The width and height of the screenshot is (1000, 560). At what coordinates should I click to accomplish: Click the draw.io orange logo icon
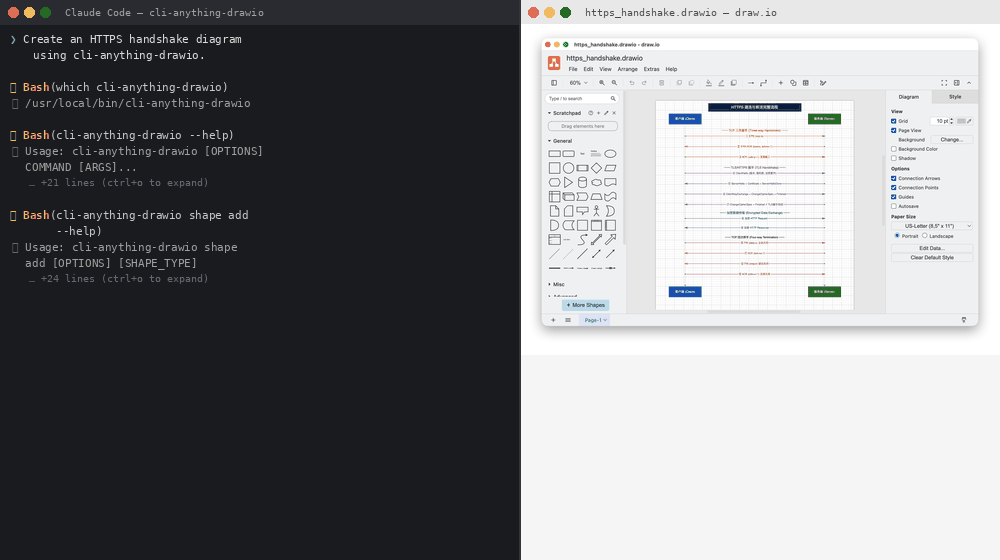coord(554,62)
